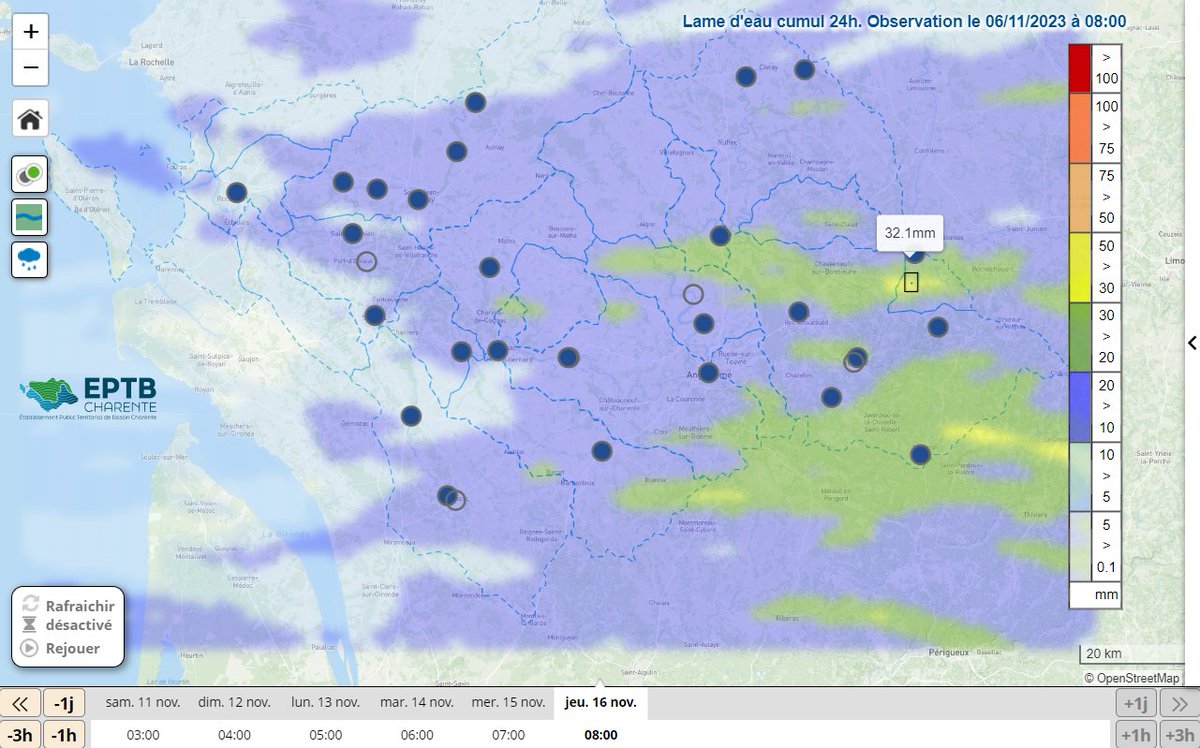Select the station marker under the 32.1mm tooltip
Screen dimensions: 1200x748
pyautogui.click(x=915, y=255)
